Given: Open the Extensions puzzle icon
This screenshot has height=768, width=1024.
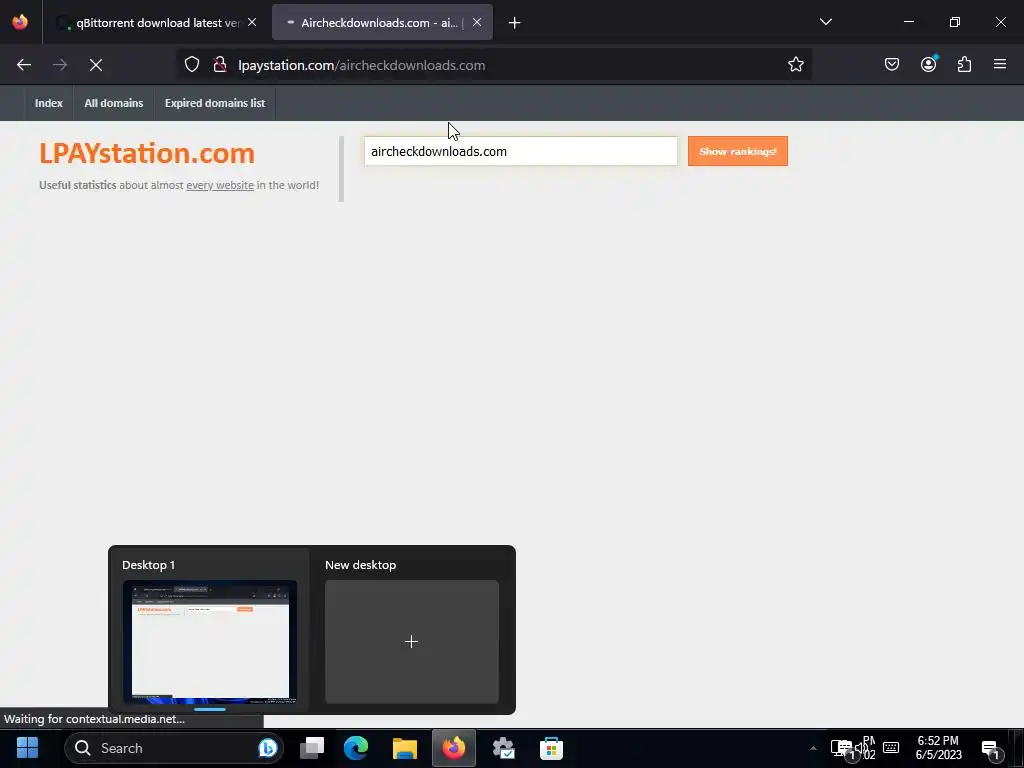Looking at the screenshot, I should click(x=964, y=64).
